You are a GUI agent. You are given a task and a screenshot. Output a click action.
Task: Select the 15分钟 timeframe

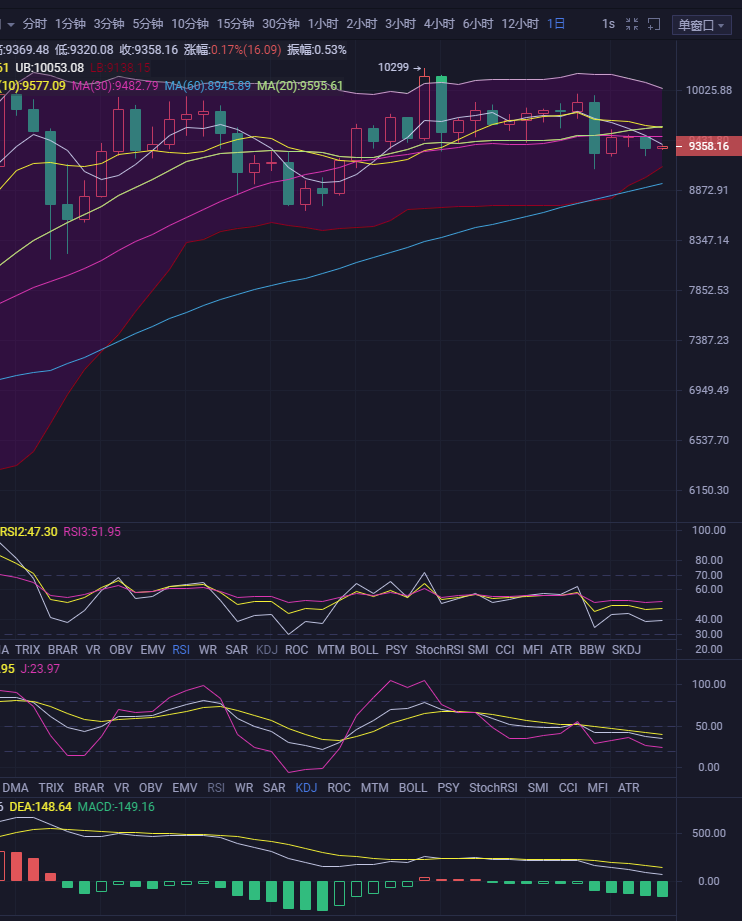click(235, 24)
